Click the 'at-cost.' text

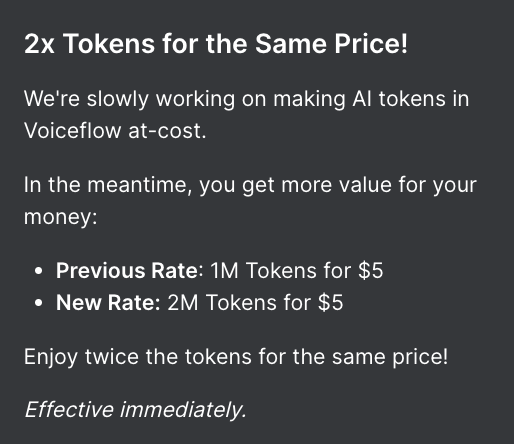(167, 131)
